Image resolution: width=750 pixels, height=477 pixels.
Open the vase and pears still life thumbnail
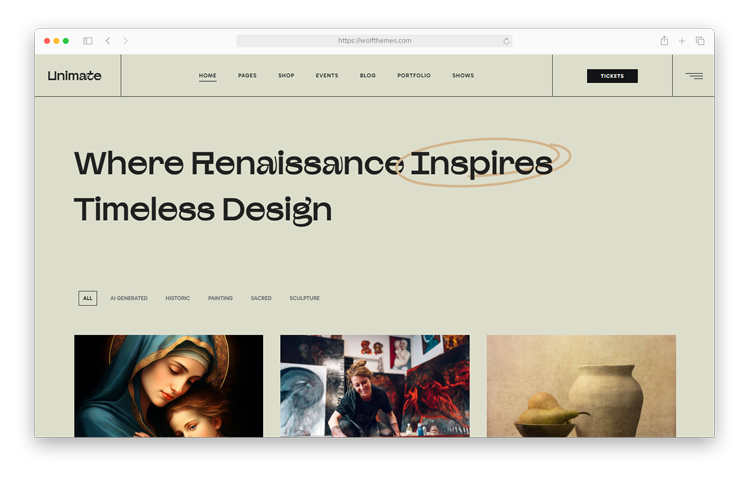[x=581, y=386]
